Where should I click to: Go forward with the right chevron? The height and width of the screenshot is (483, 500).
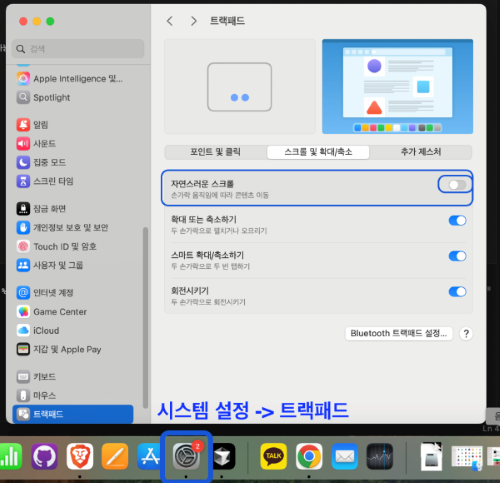(194, 21)
